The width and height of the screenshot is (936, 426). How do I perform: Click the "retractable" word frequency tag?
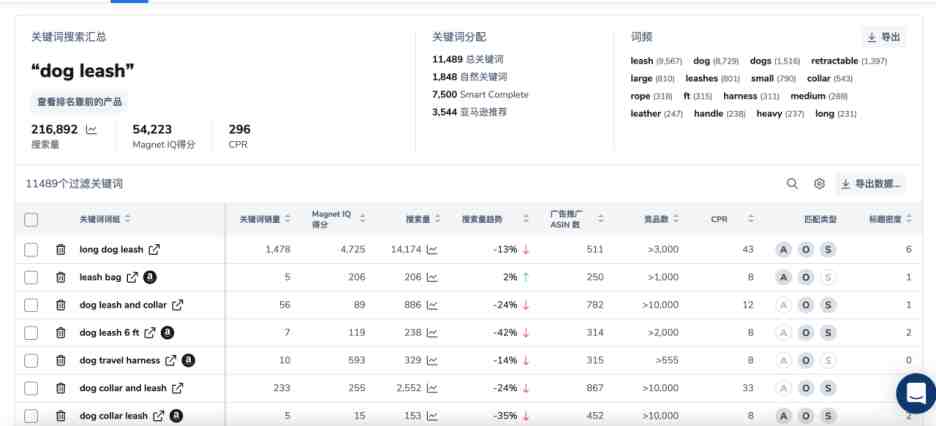[x=835, y=61]
